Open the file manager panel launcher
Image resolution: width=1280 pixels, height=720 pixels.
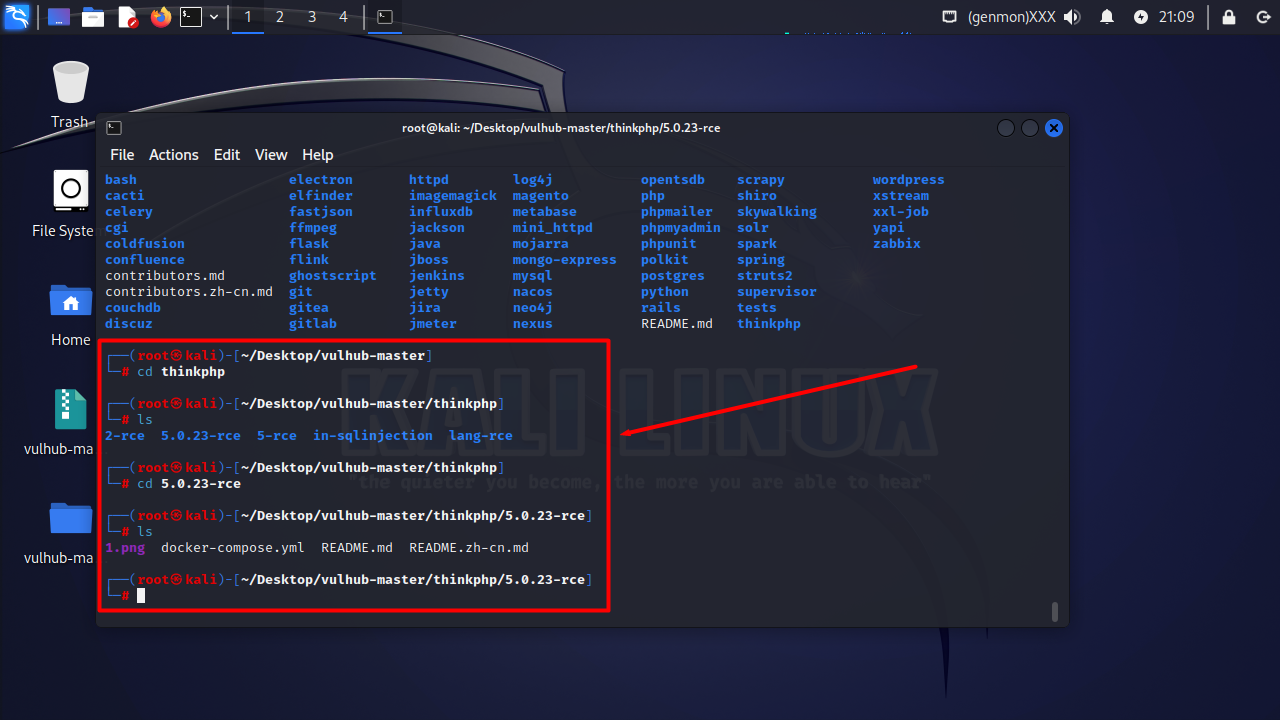pos(93,17)
